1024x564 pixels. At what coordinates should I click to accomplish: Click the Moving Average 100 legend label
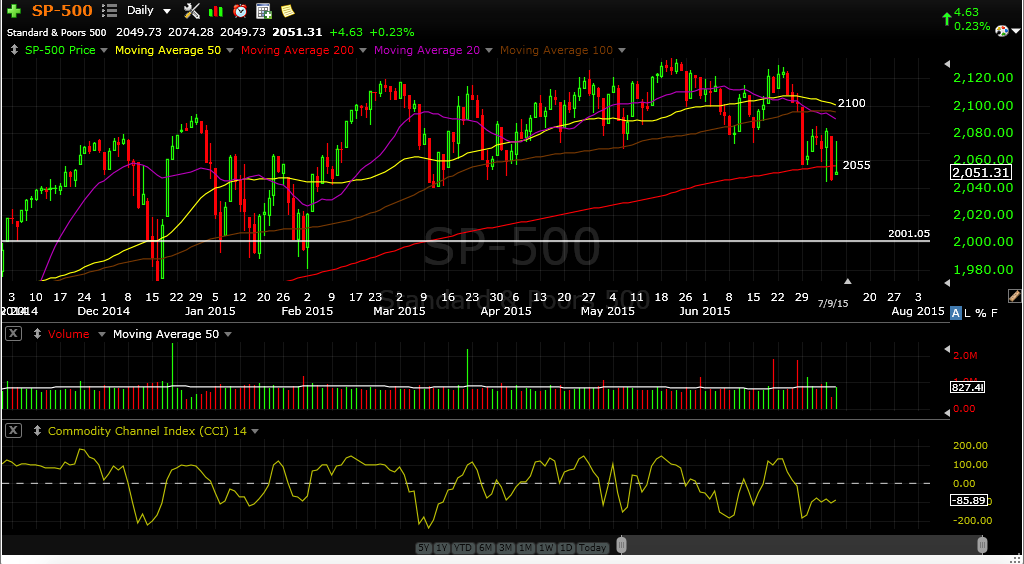556,50
